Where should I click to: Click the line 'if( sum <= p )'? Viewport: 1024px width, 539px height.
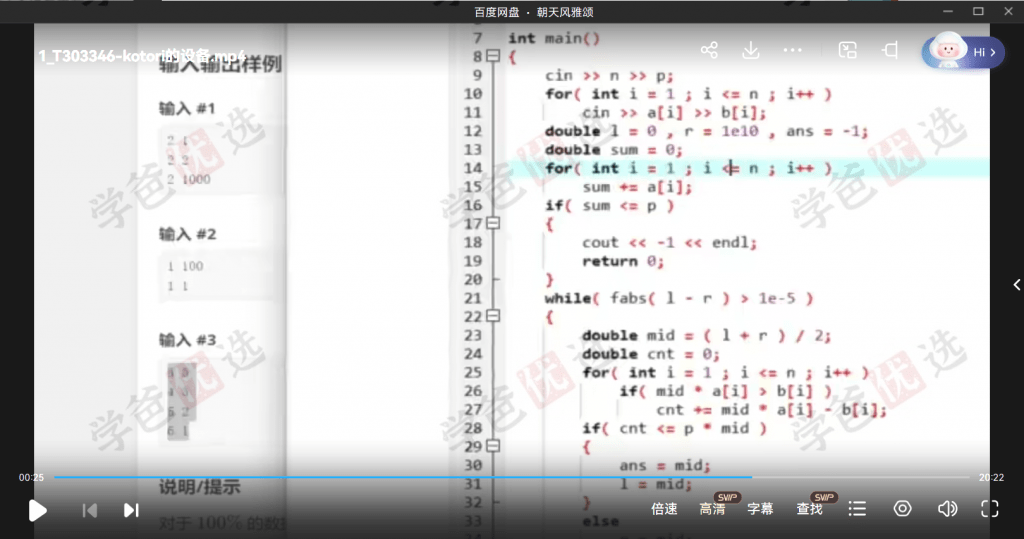[609, 206]
